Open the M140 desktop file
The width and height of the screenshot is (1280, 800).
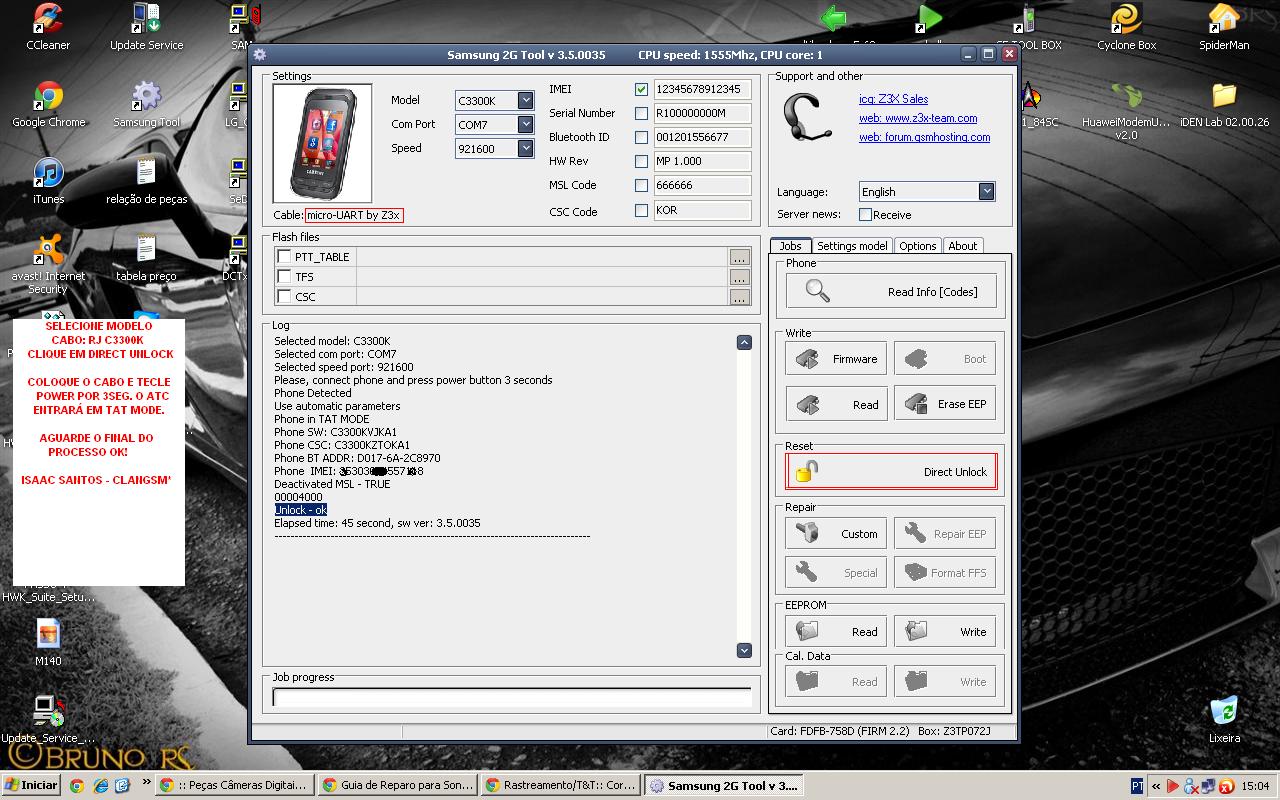(48, 641)
